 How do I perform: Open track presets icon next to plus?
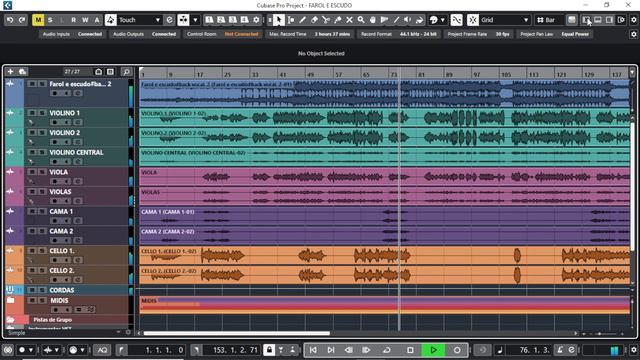[x=22, y=72]
